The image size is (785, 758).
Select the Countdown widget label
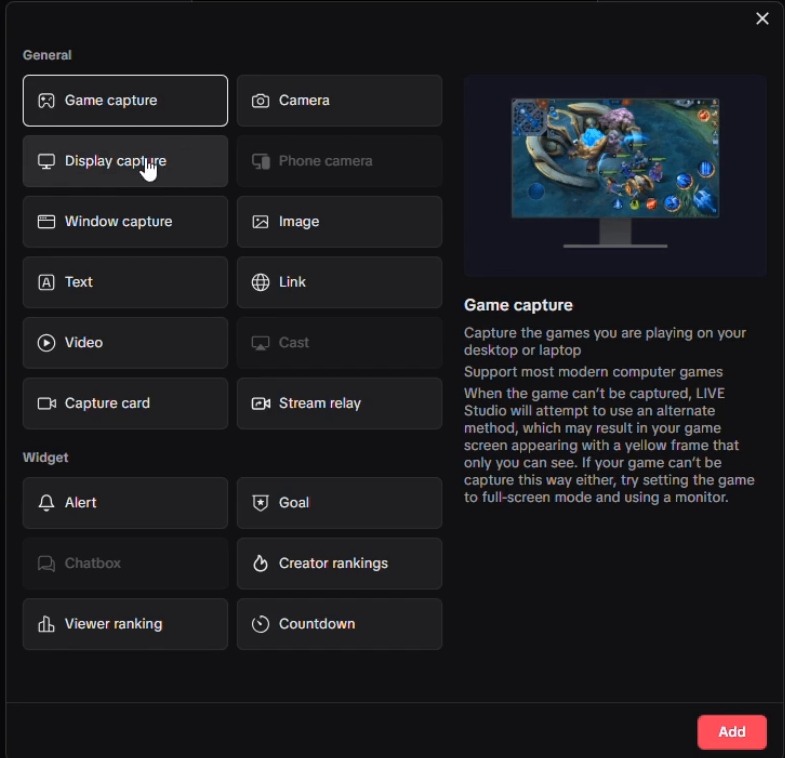(x=316, y=624)
